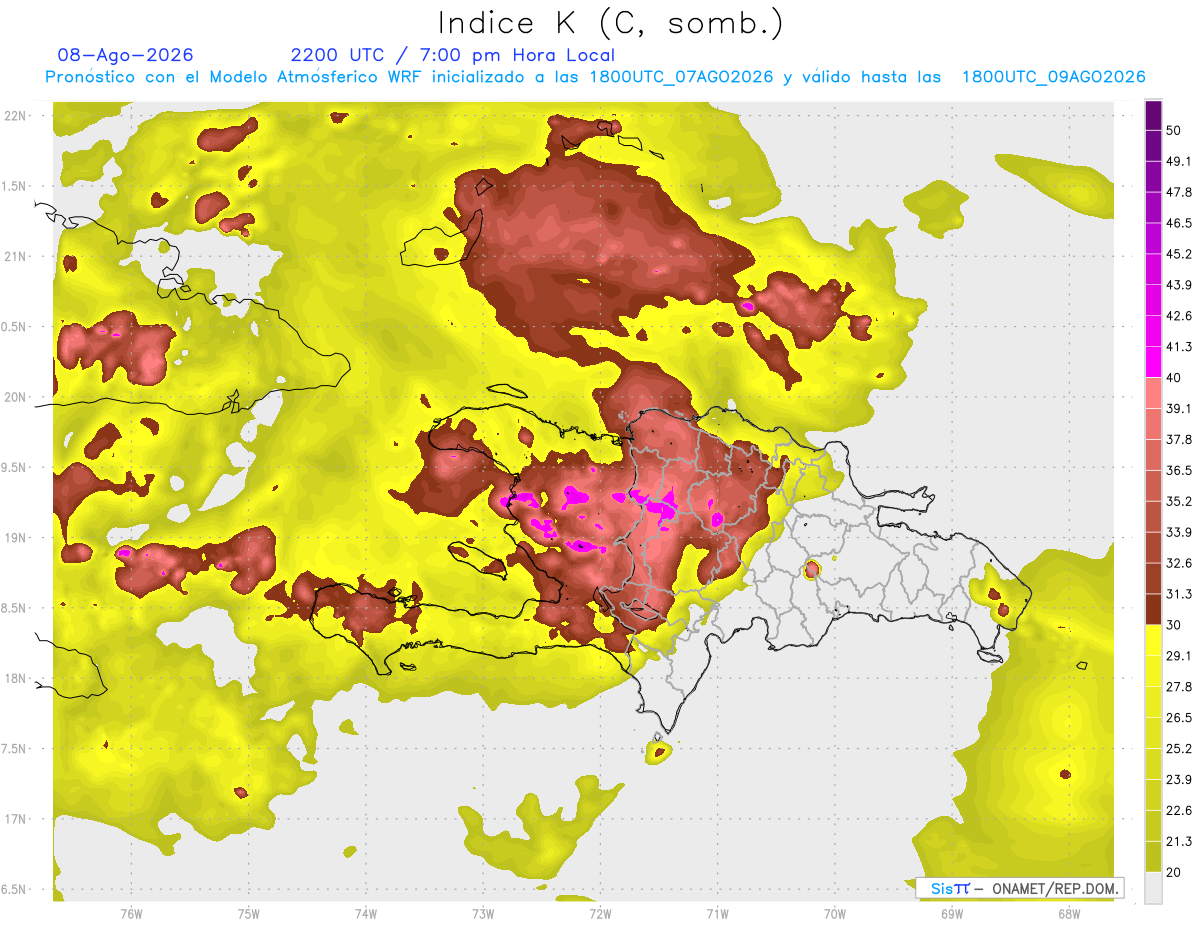
Task: Select the legend value "45.2"
Action: tap(1179, 254)
